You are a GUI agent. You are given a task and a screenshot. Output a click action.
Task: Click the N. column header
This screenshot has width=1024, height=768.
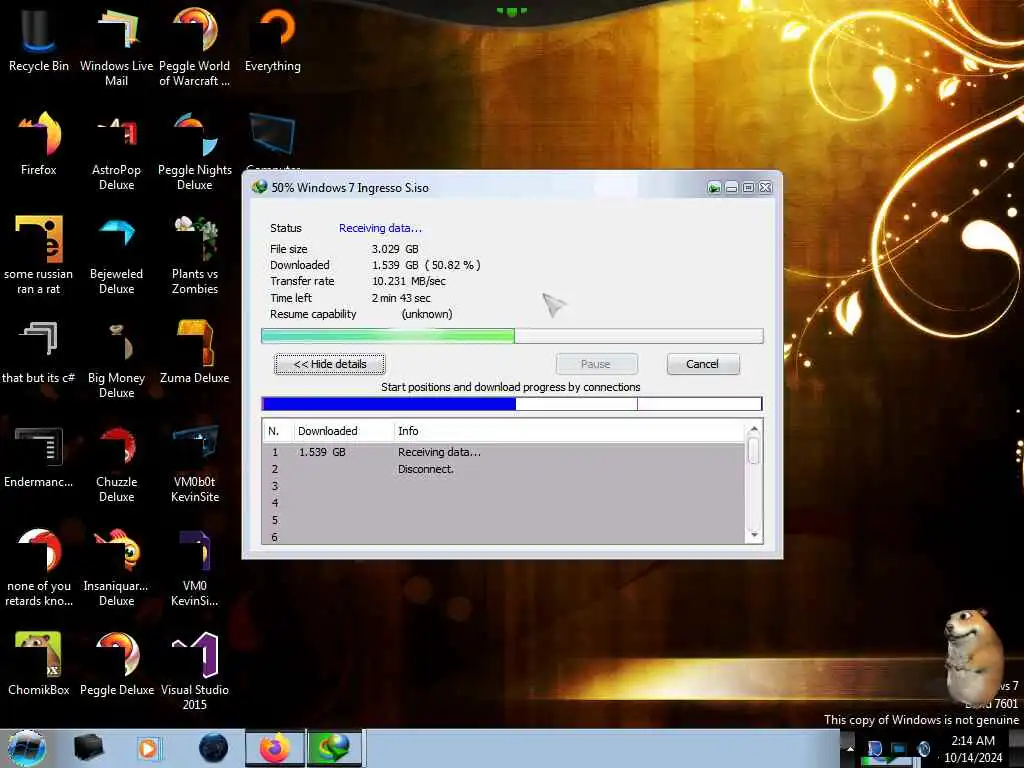[278, 431]
